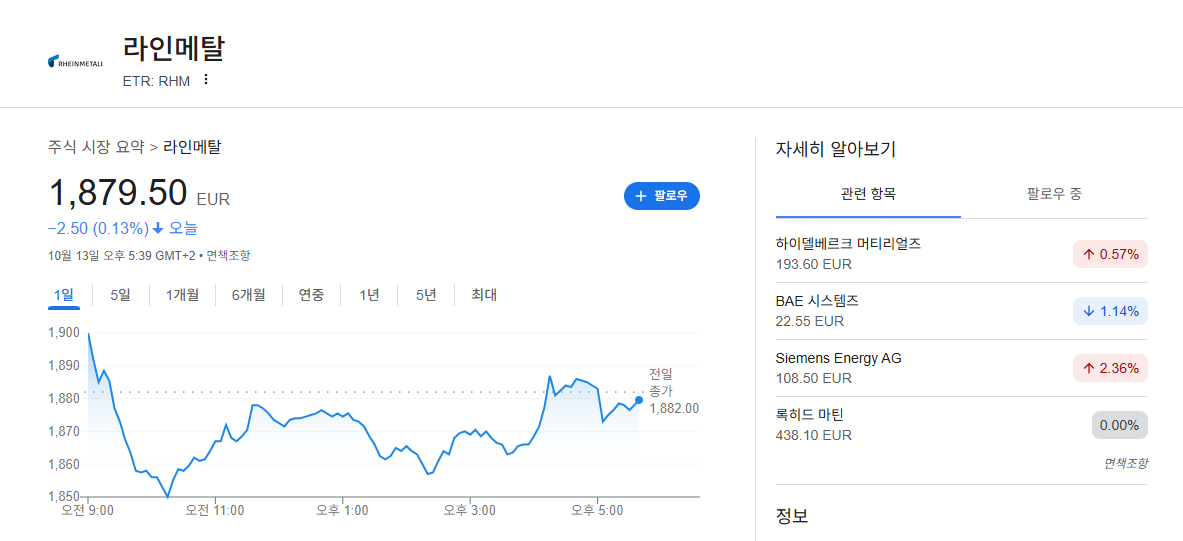
Task: Open the 면책조항 link under the price
Action: tap(229, 255)
